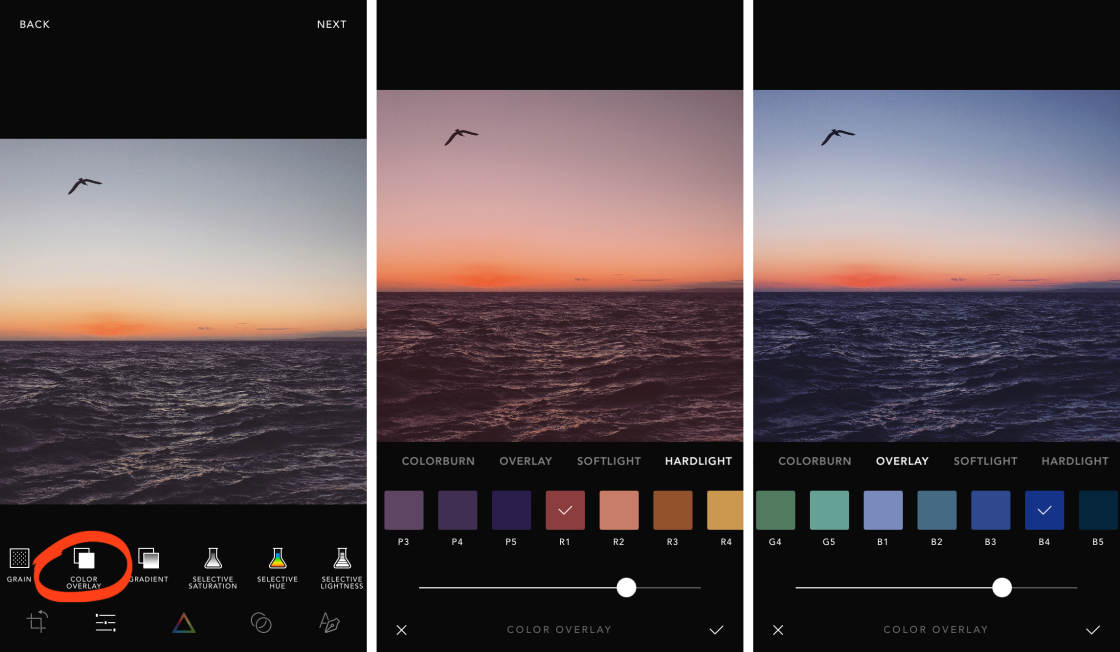
Task: Pick the R2 salmon color swatch
Action: pos(619,510)
